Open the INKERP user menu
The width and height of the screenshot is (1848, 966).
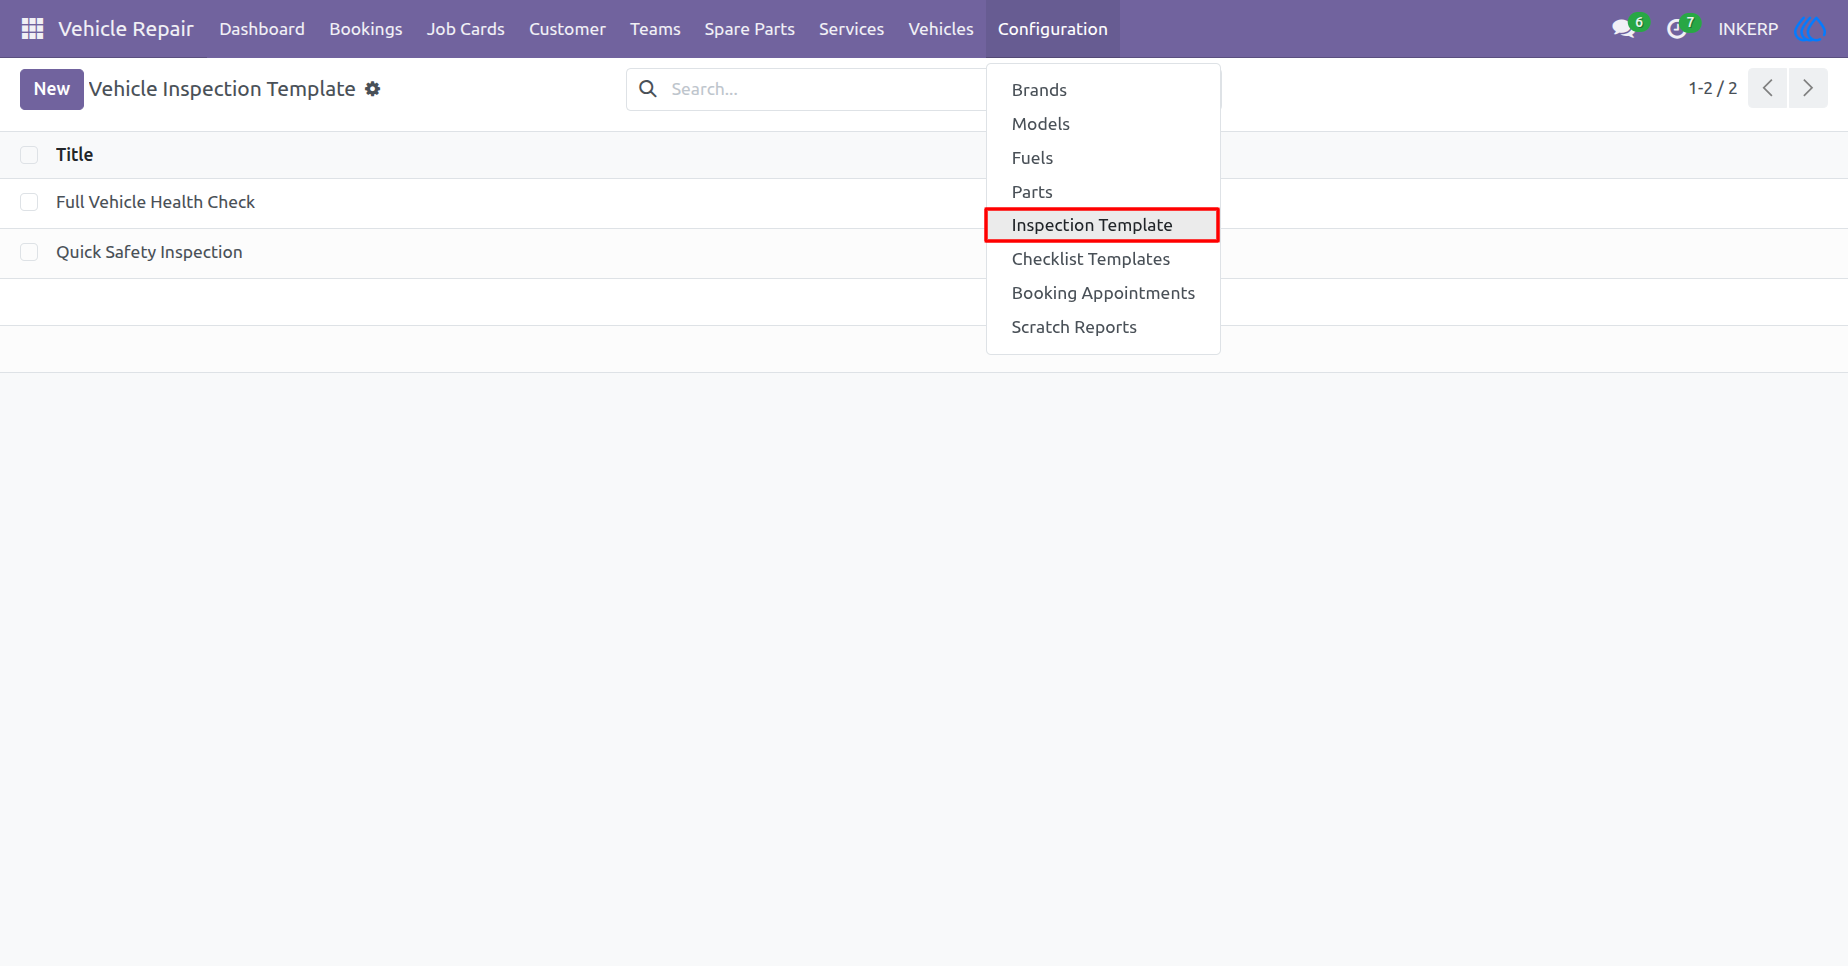1748,29
